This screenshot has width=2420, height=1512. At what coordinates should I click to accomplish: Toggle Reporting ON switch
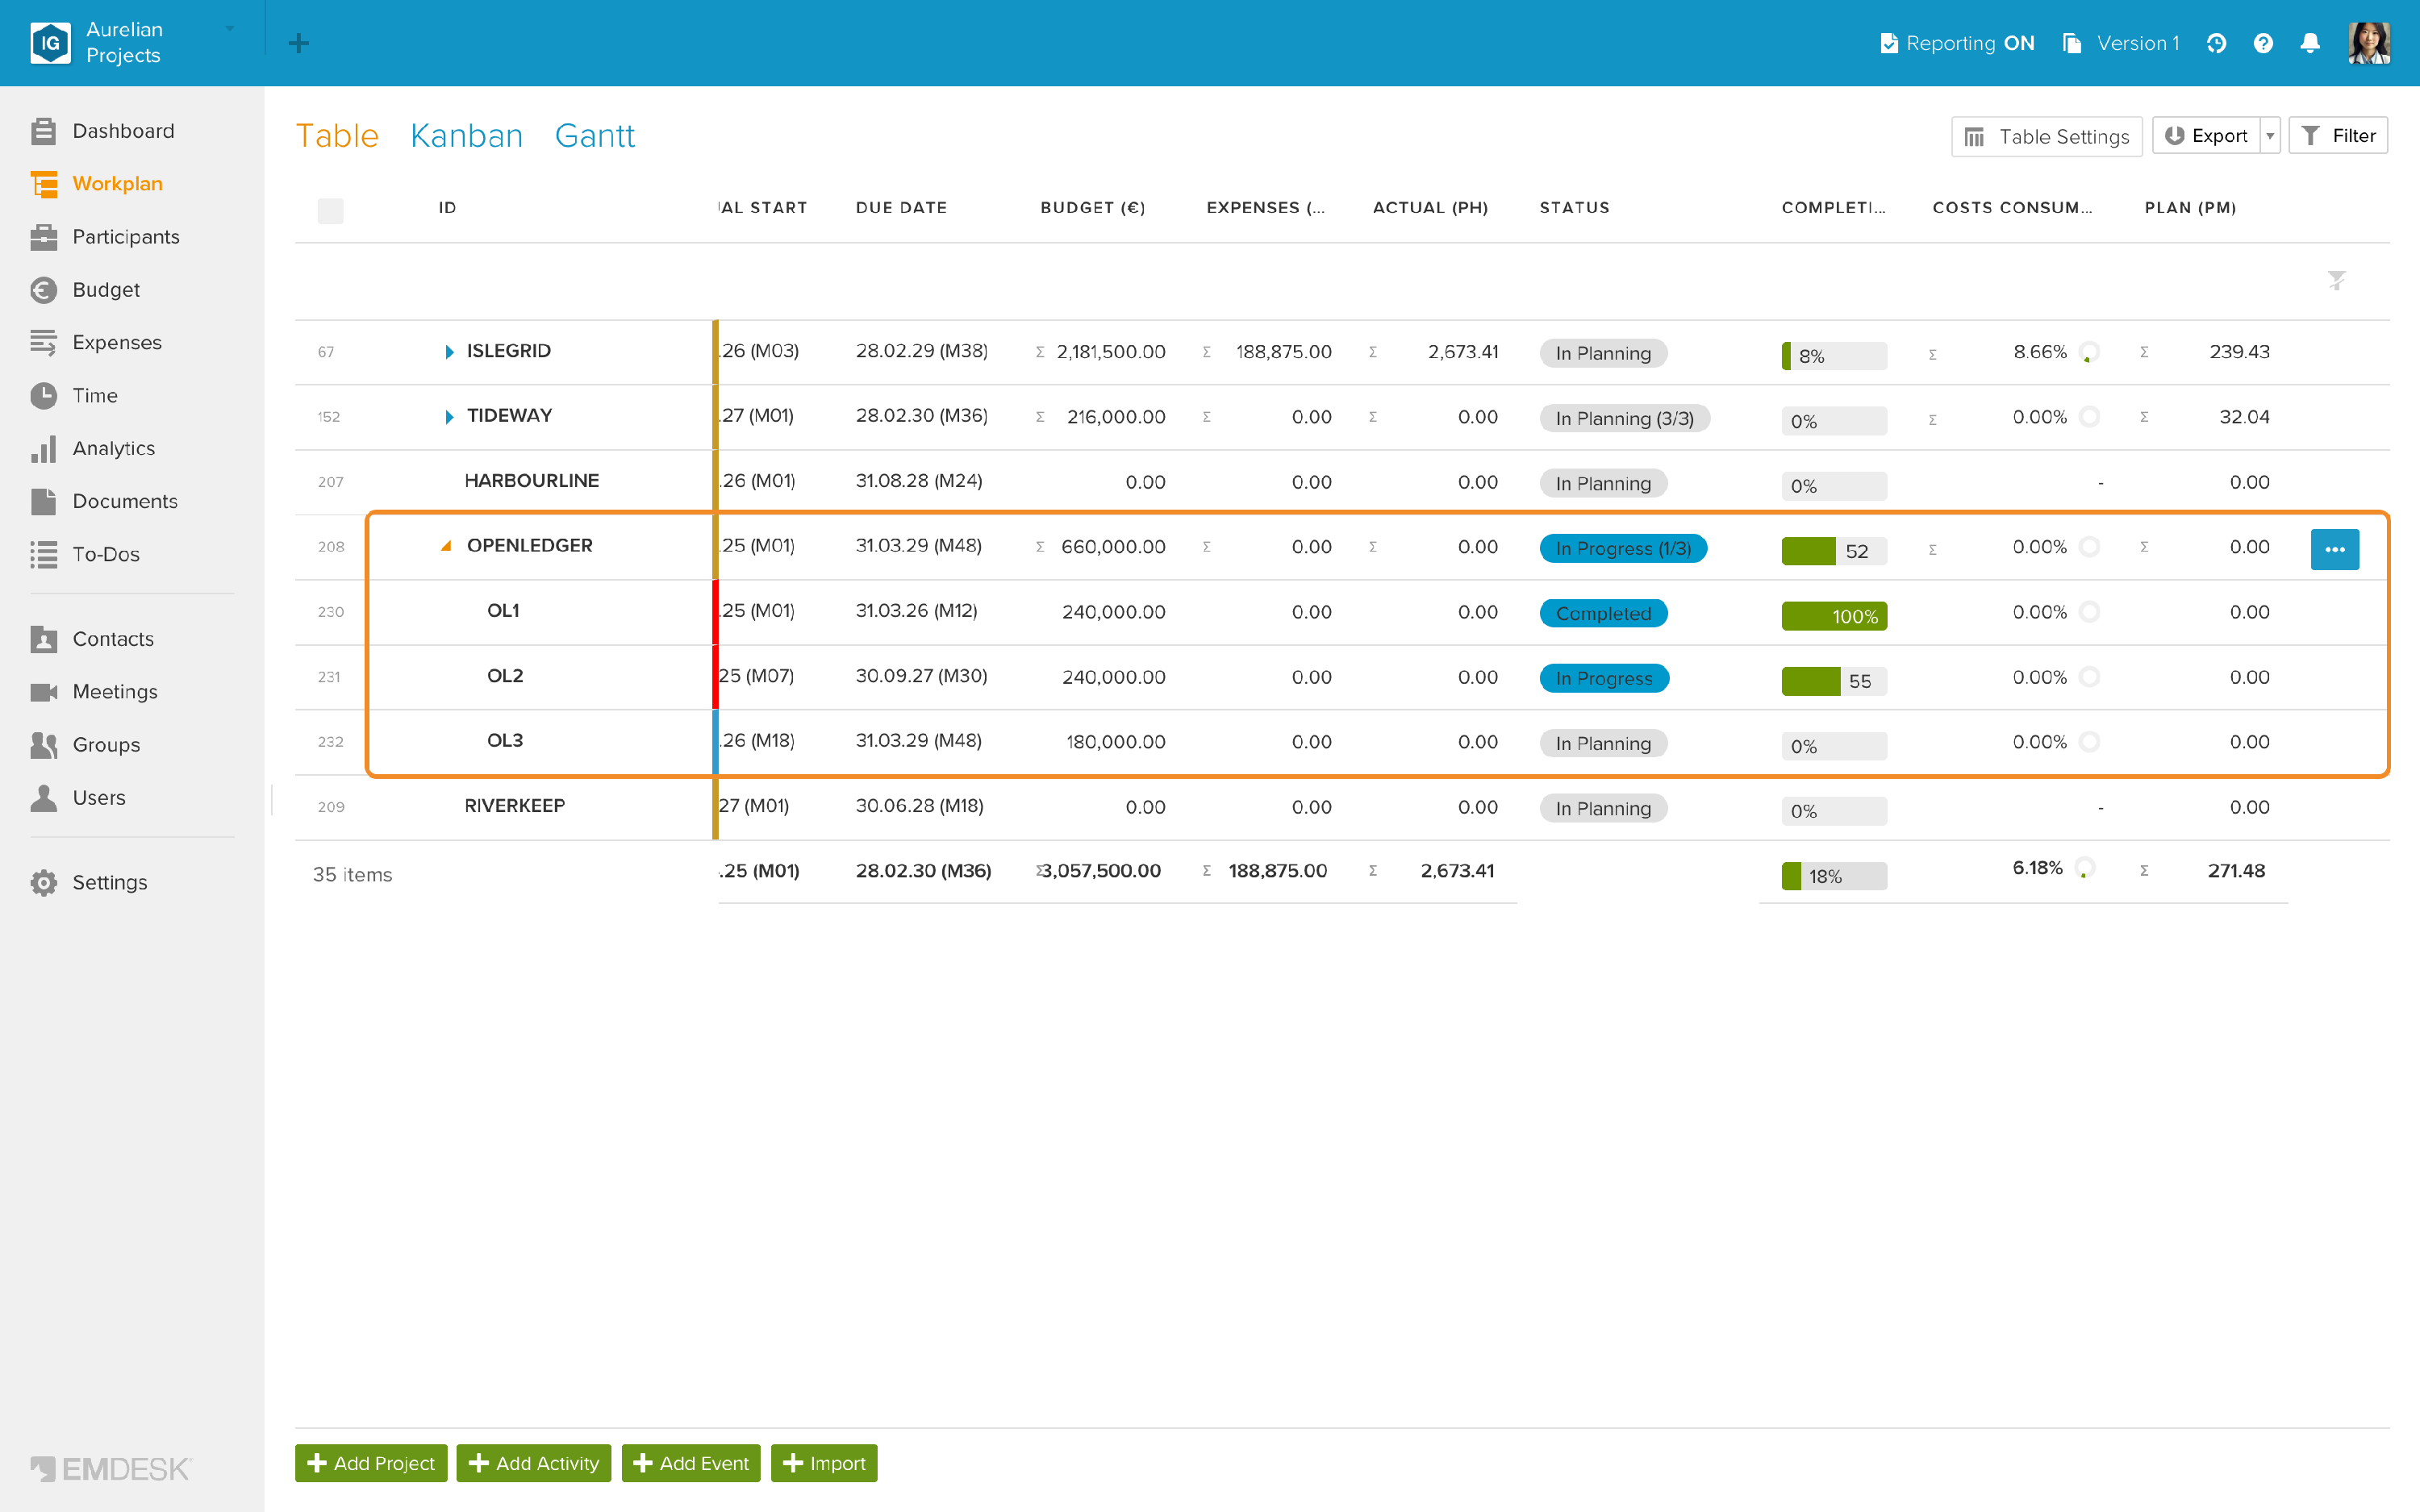tap(1957, 43)
